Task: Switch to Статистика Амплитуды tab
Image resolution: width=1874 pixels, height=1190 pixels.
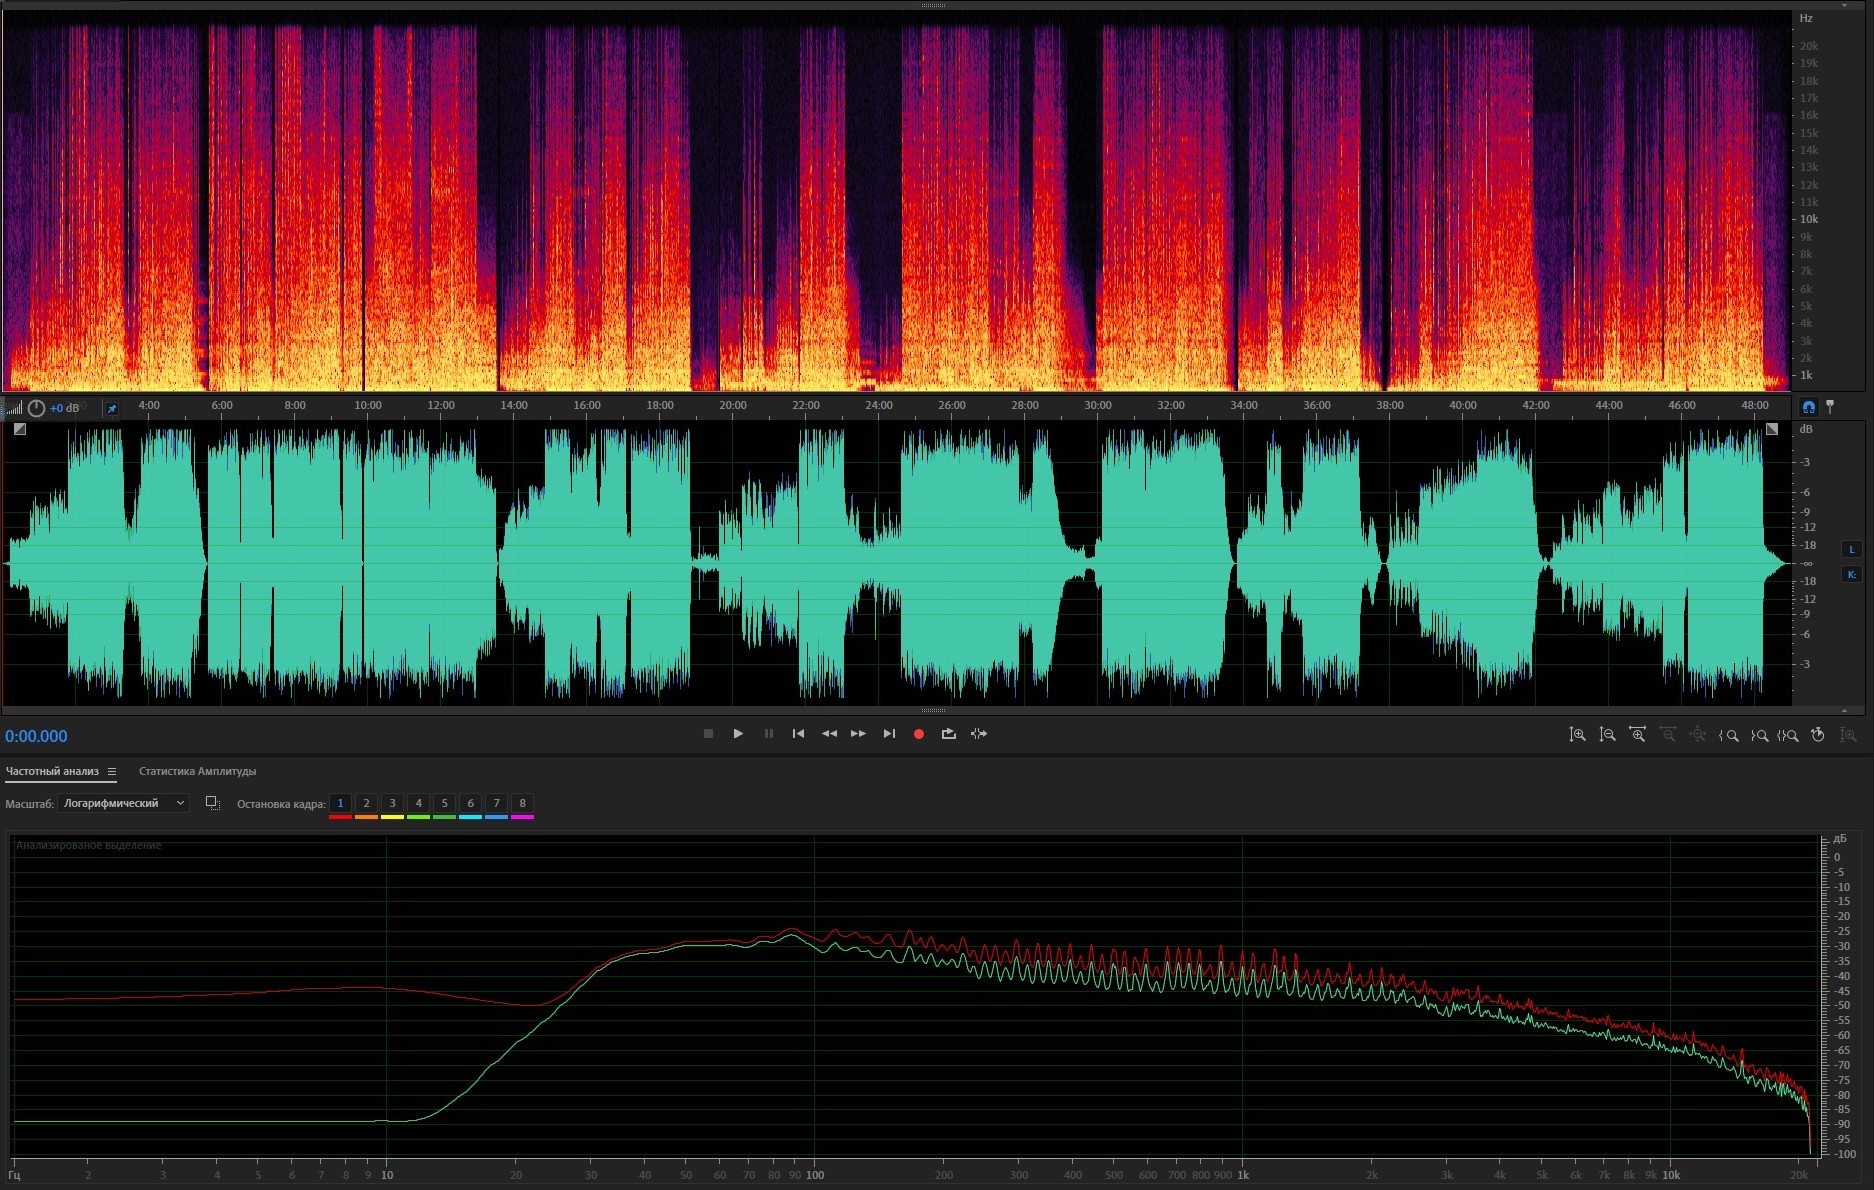Action: click(197, 771)
